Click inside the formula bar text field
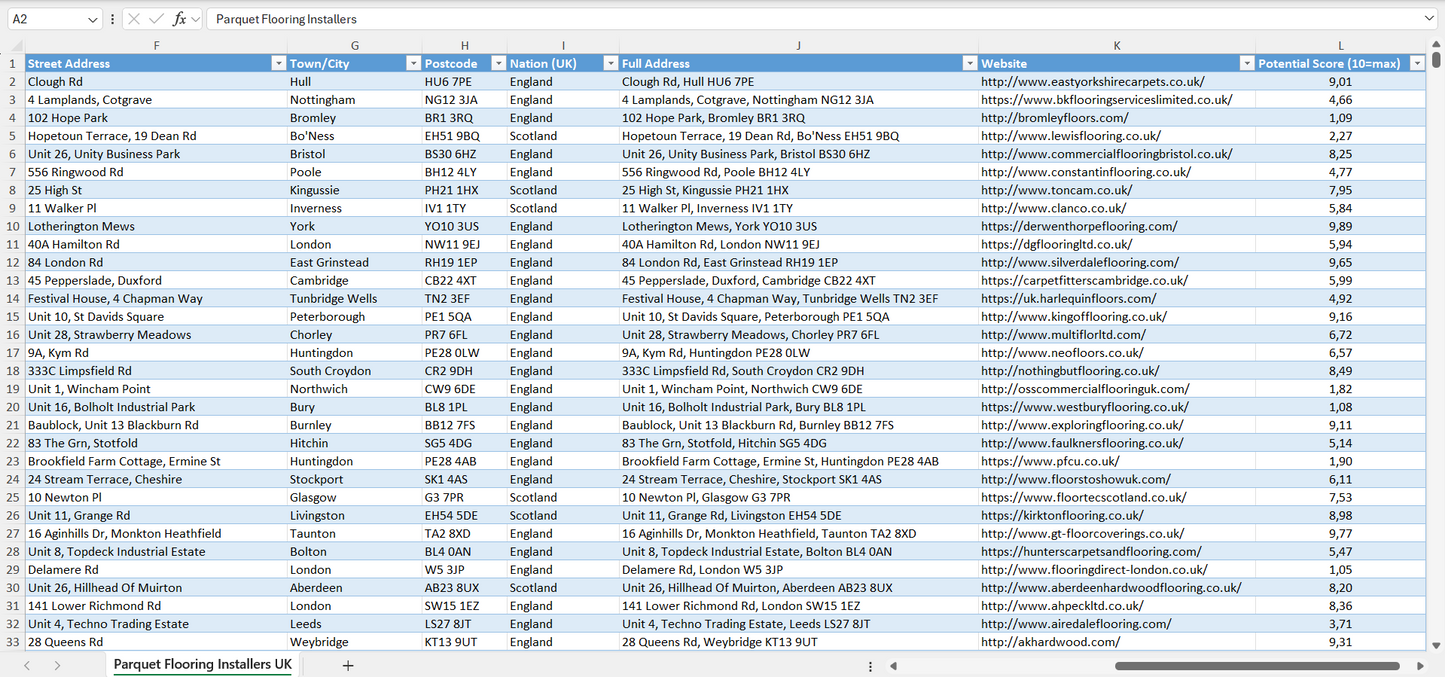1445x677 pixels. (x=800, y=19)
